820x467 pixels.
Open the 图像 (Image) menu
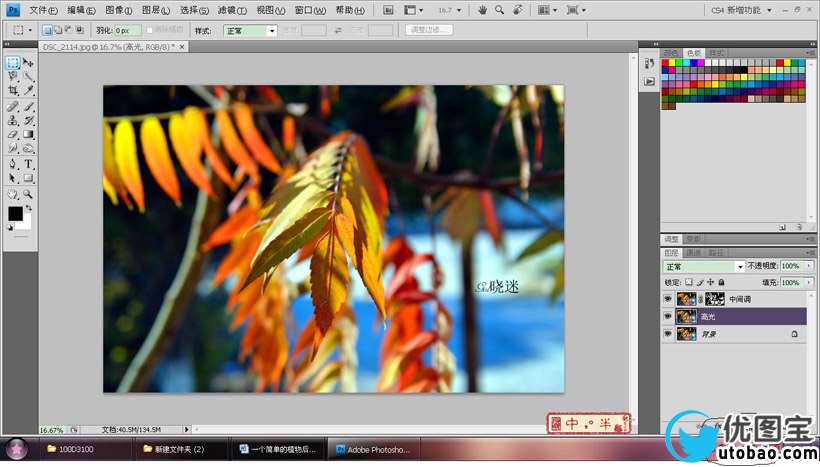(118, 10)
